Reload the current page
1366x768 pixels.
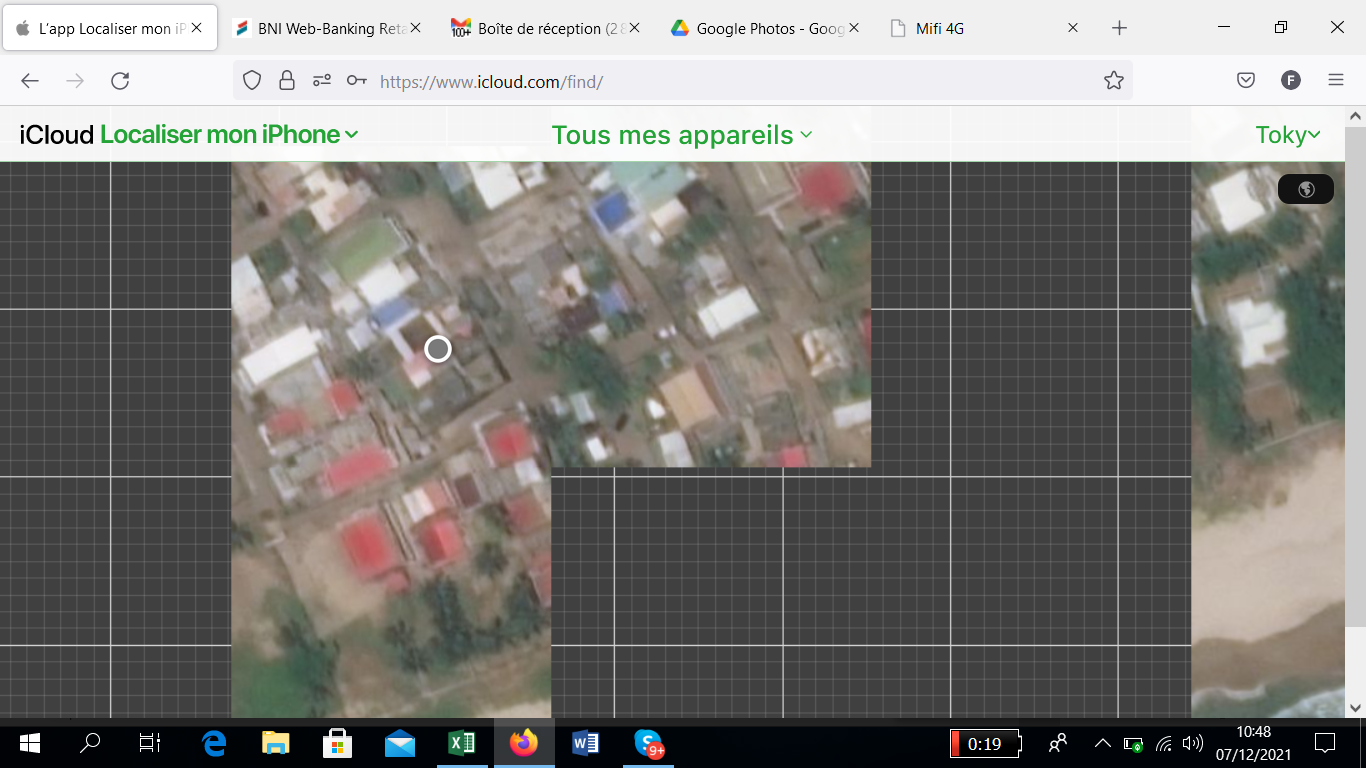120,81
